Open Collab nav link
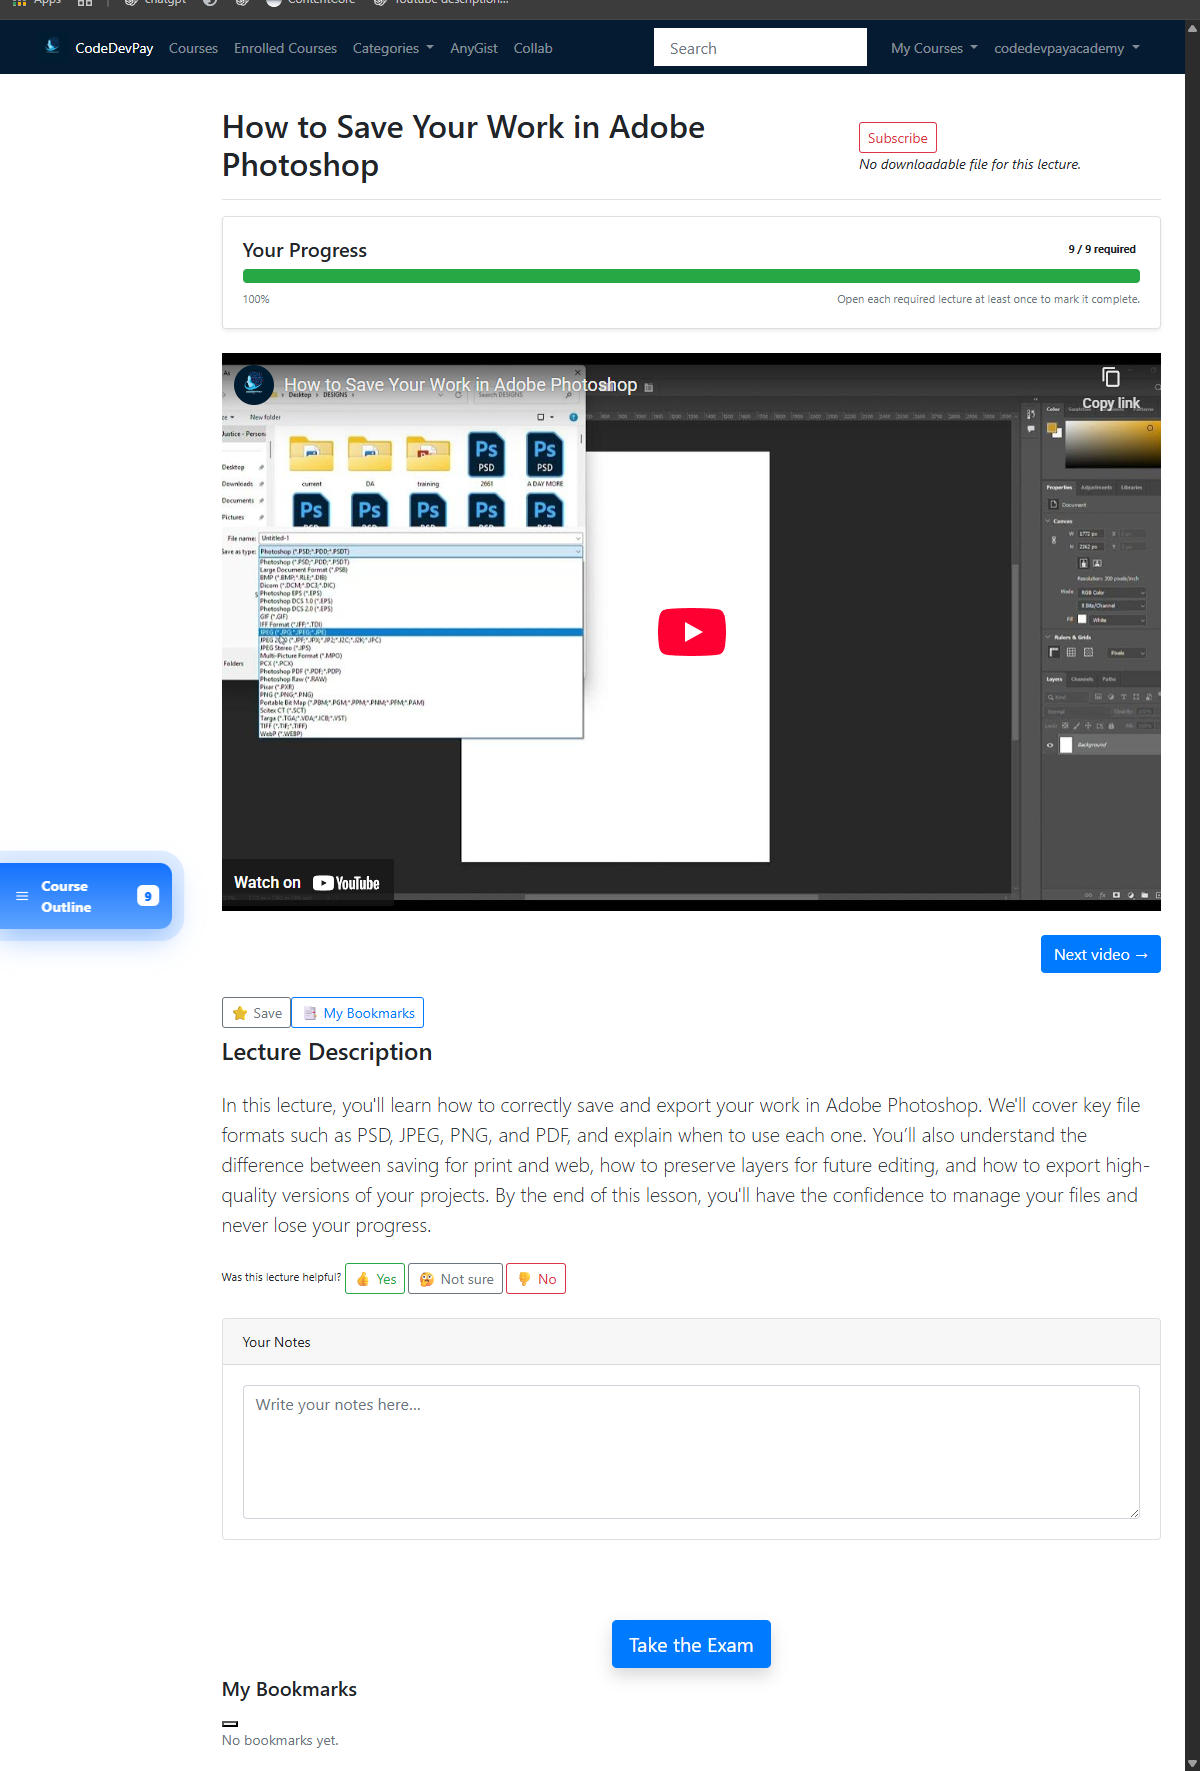The image size is (1200, 1771). point(533,48)
